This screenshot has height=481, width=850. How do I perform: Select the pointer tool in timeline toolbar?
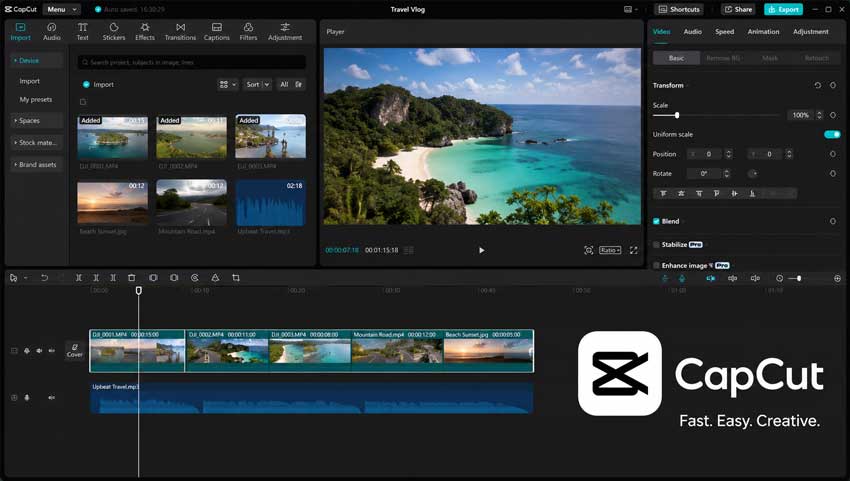tap(14, 278)
